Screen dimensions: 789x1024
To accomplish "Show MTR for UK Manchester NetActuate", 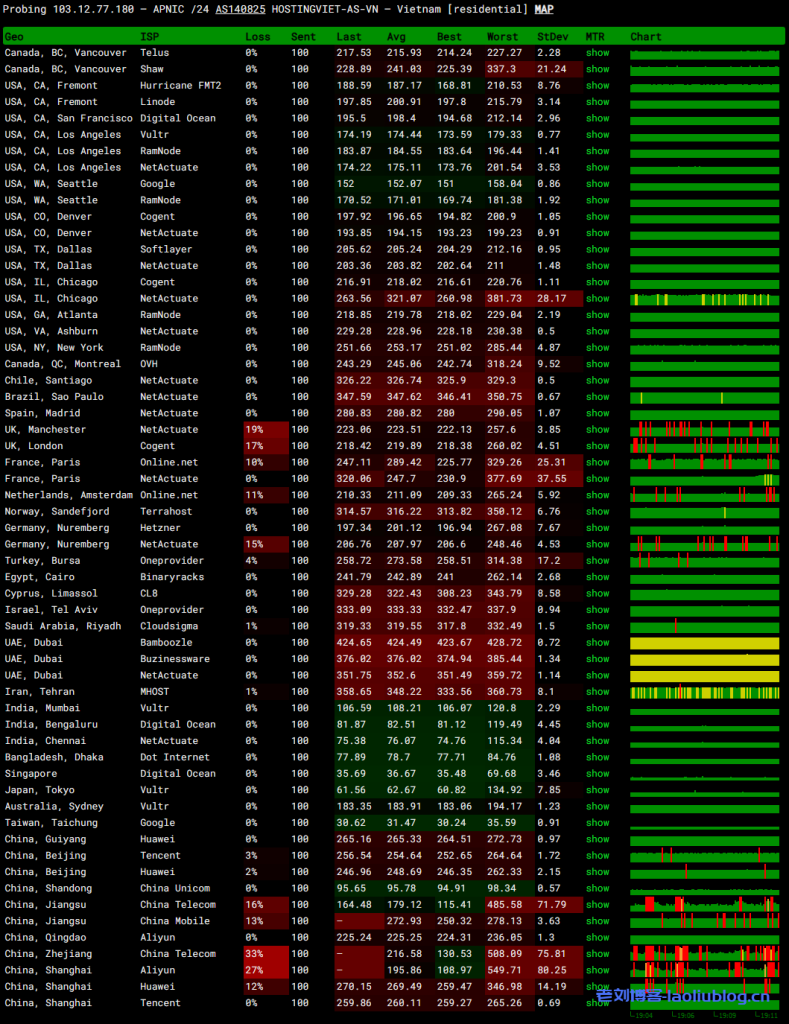I will point(597,430).
